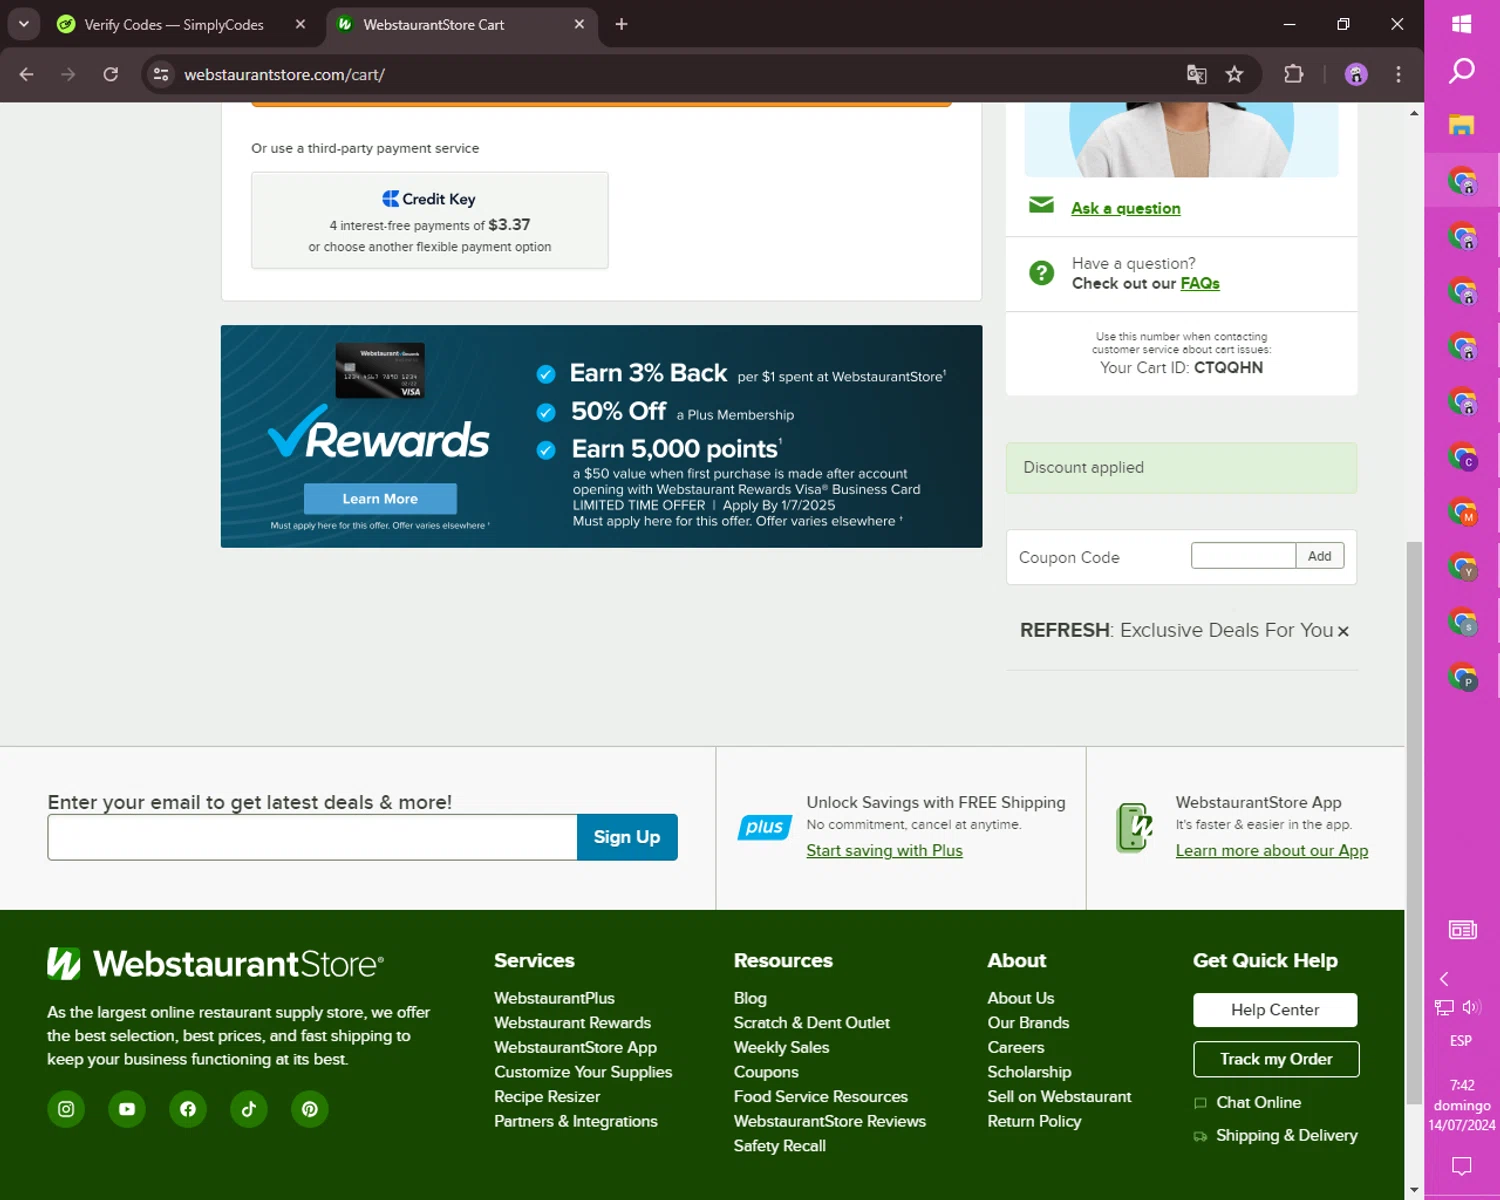Bookmark this page with the star icon
The height and width of the screenshot is (1200, 1500).
coord(1235,74)
